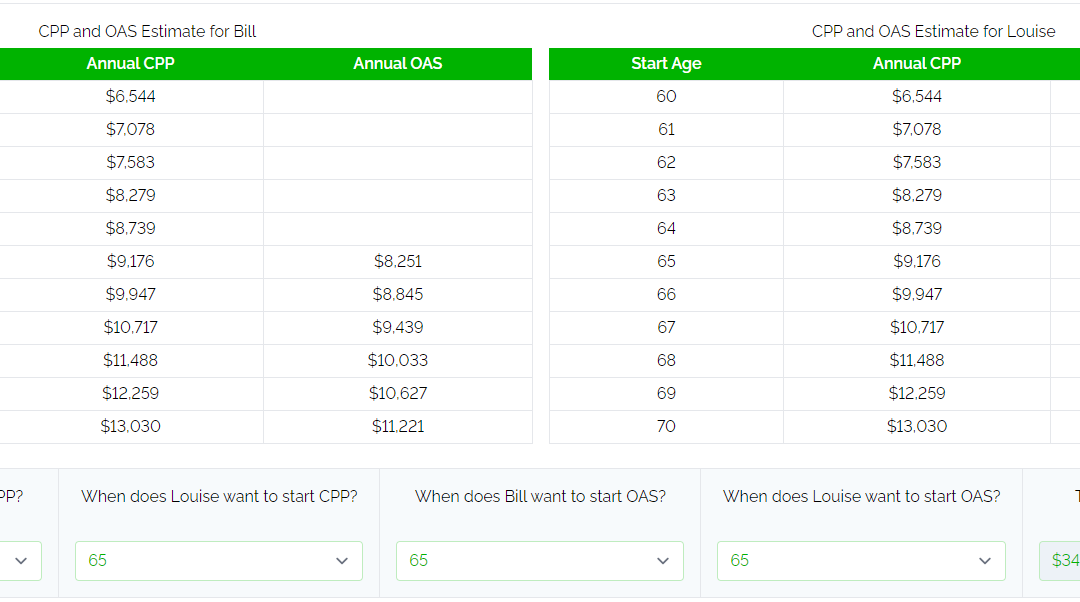
Task: Click Annual CPP header in Bill's table
Action: point(131,64)
